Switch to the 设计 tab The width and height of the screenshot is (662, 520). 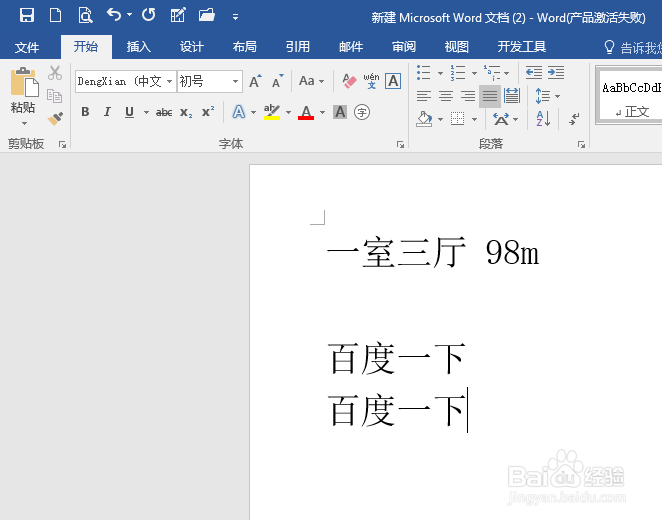(x=192, y=47)
